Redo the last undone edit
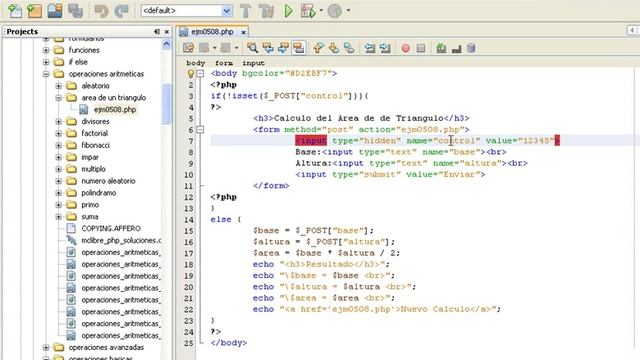This screenshot has width=640, height=360. (121, 11)
